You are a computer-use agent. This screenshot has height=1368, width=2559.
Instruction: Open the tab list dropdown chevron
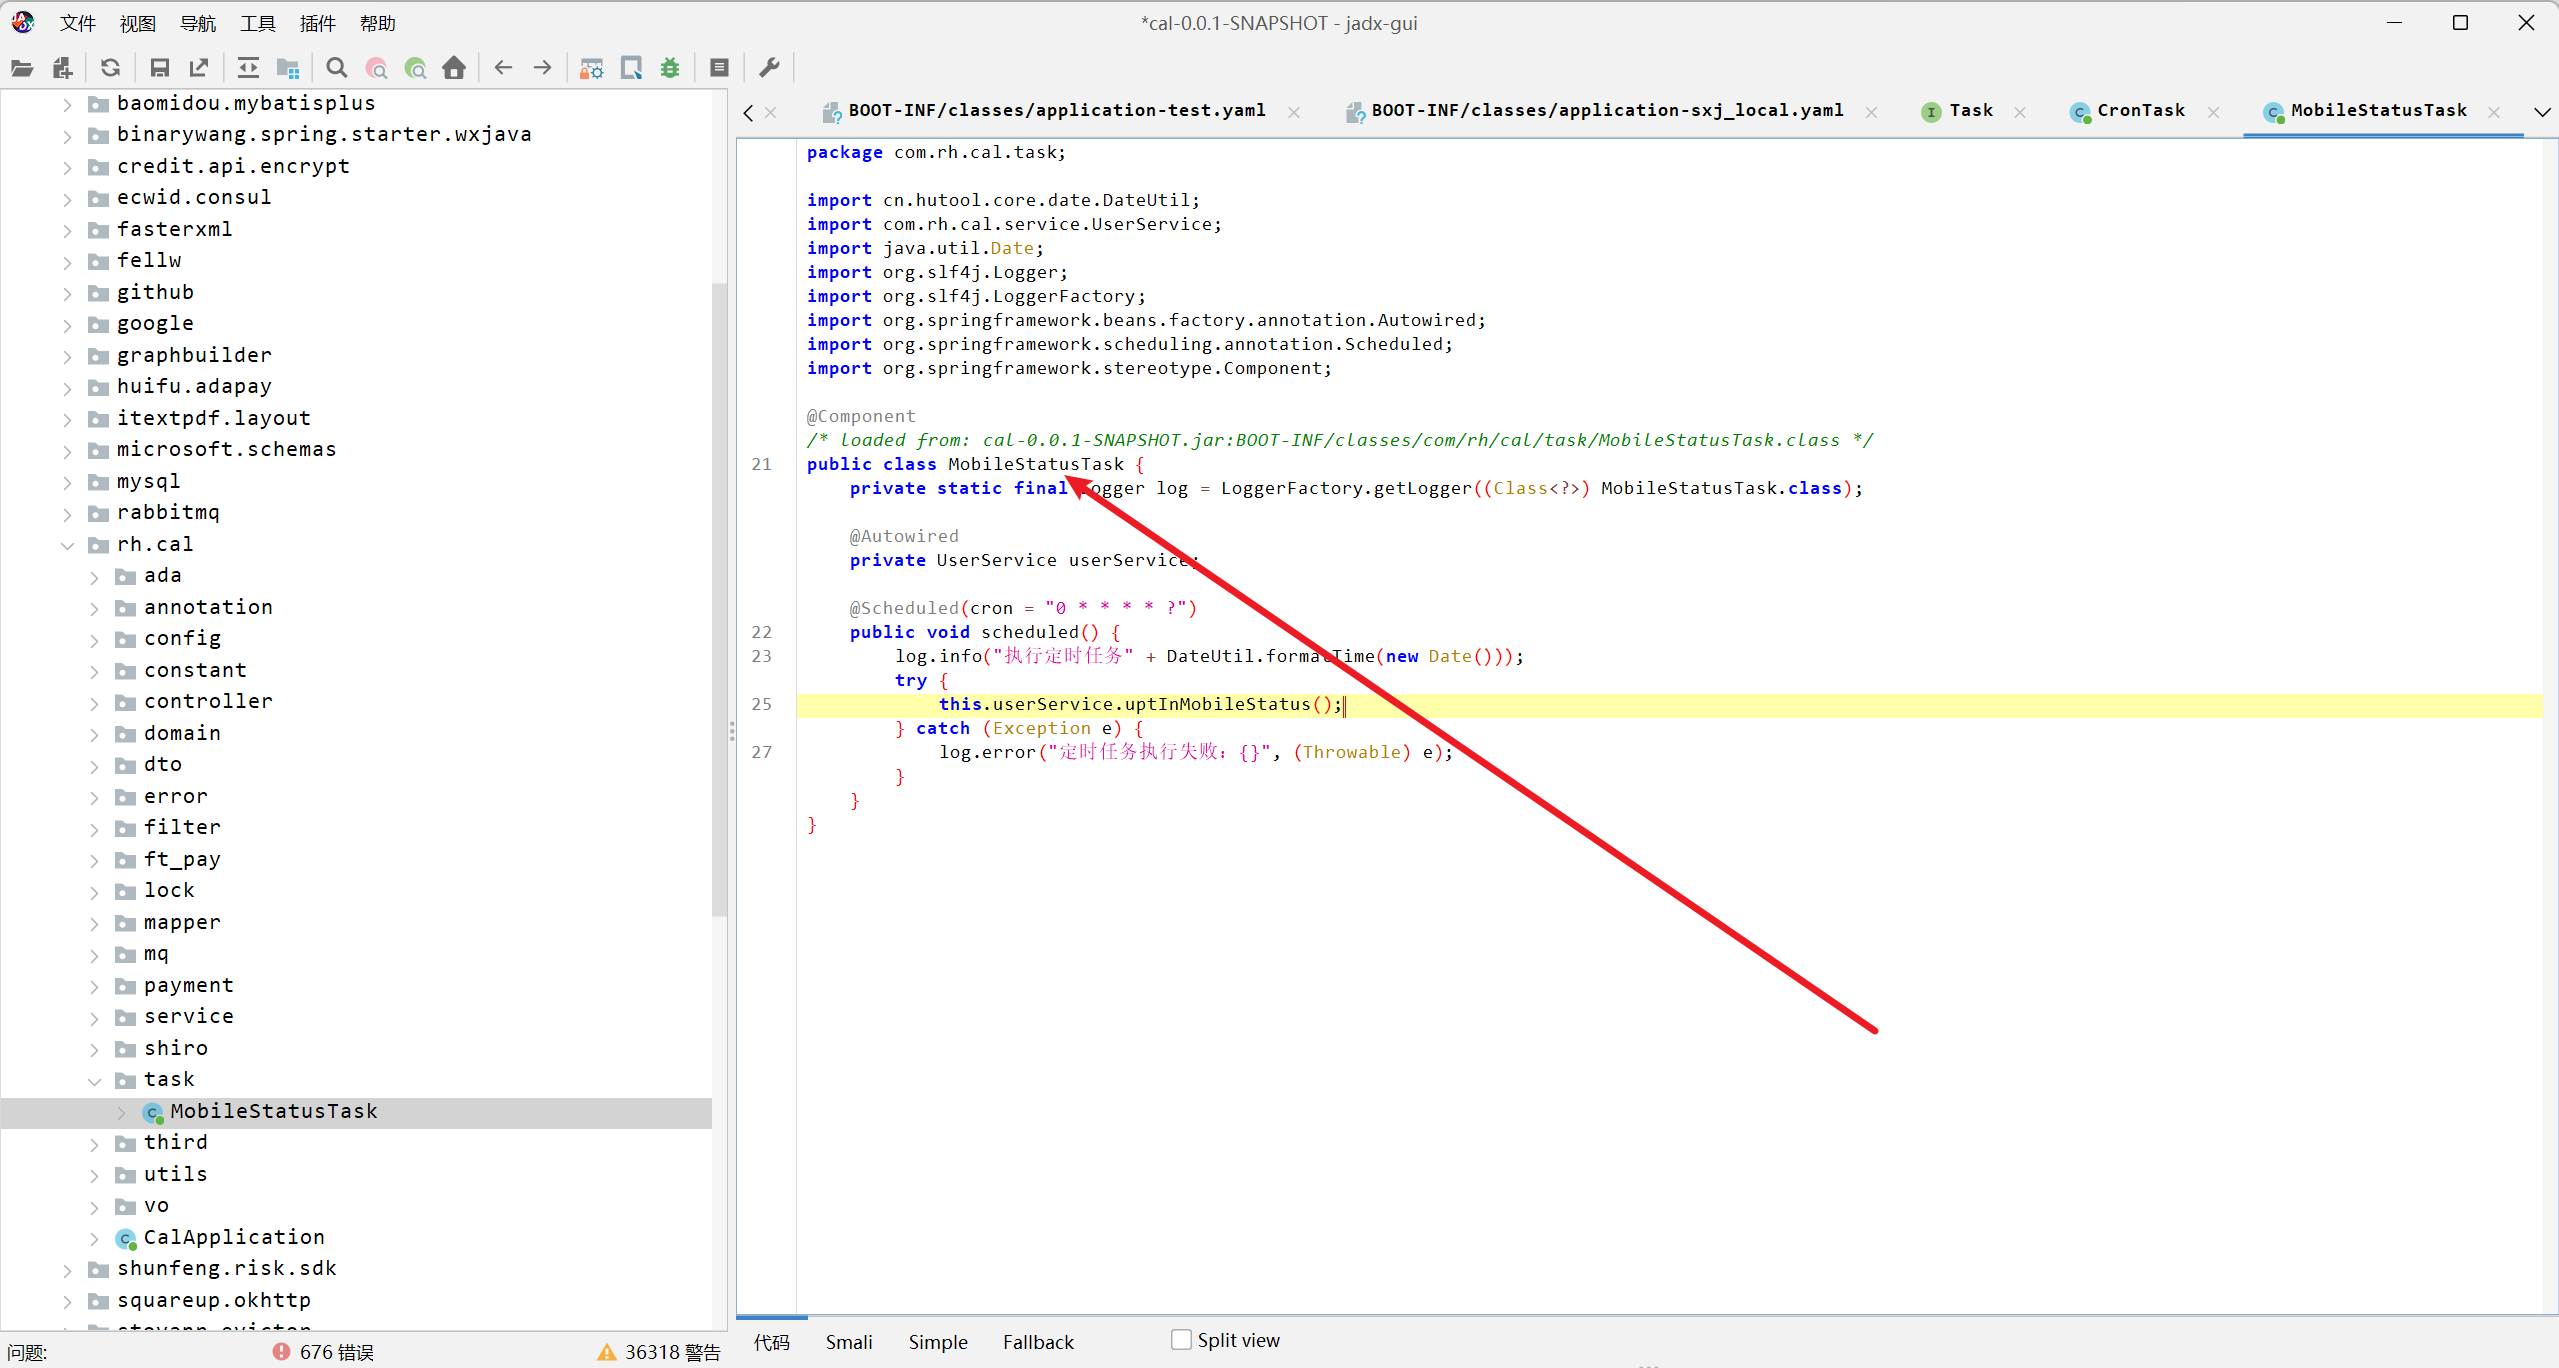[x=2541, y=112]
